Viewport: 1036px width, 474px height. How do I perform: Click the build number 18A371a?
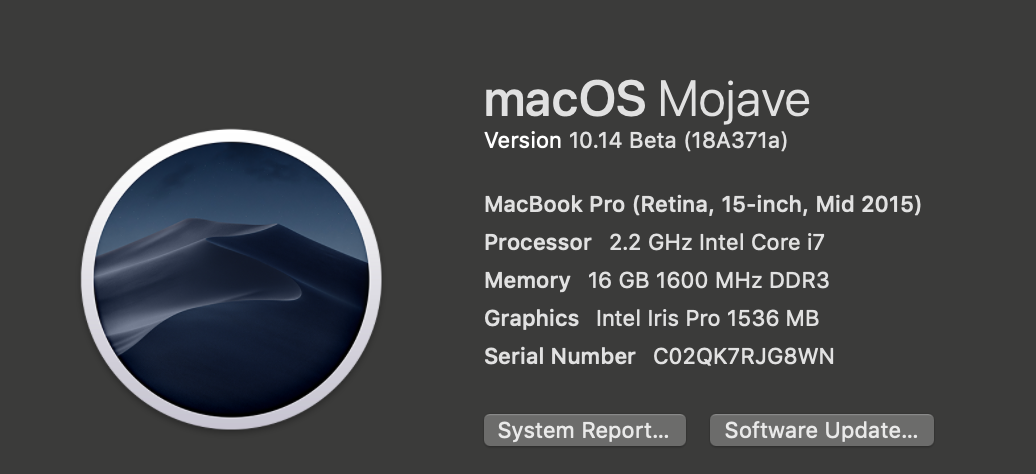pos(735,141)
